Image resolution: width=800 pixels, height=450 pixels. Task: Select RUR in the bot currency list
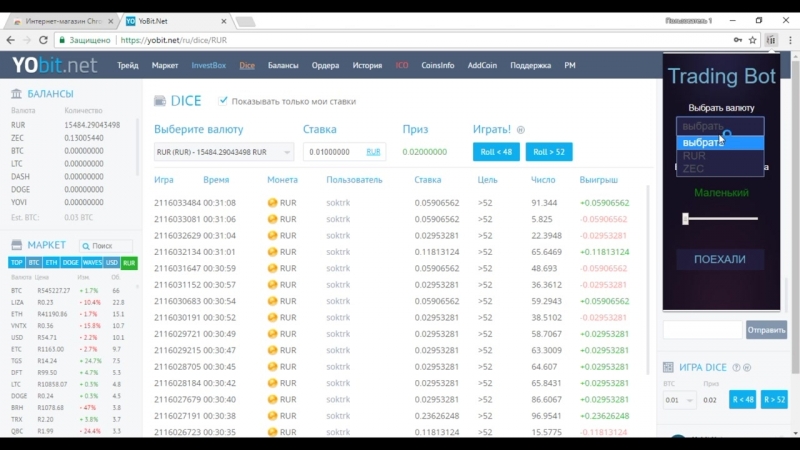(720, 156)
